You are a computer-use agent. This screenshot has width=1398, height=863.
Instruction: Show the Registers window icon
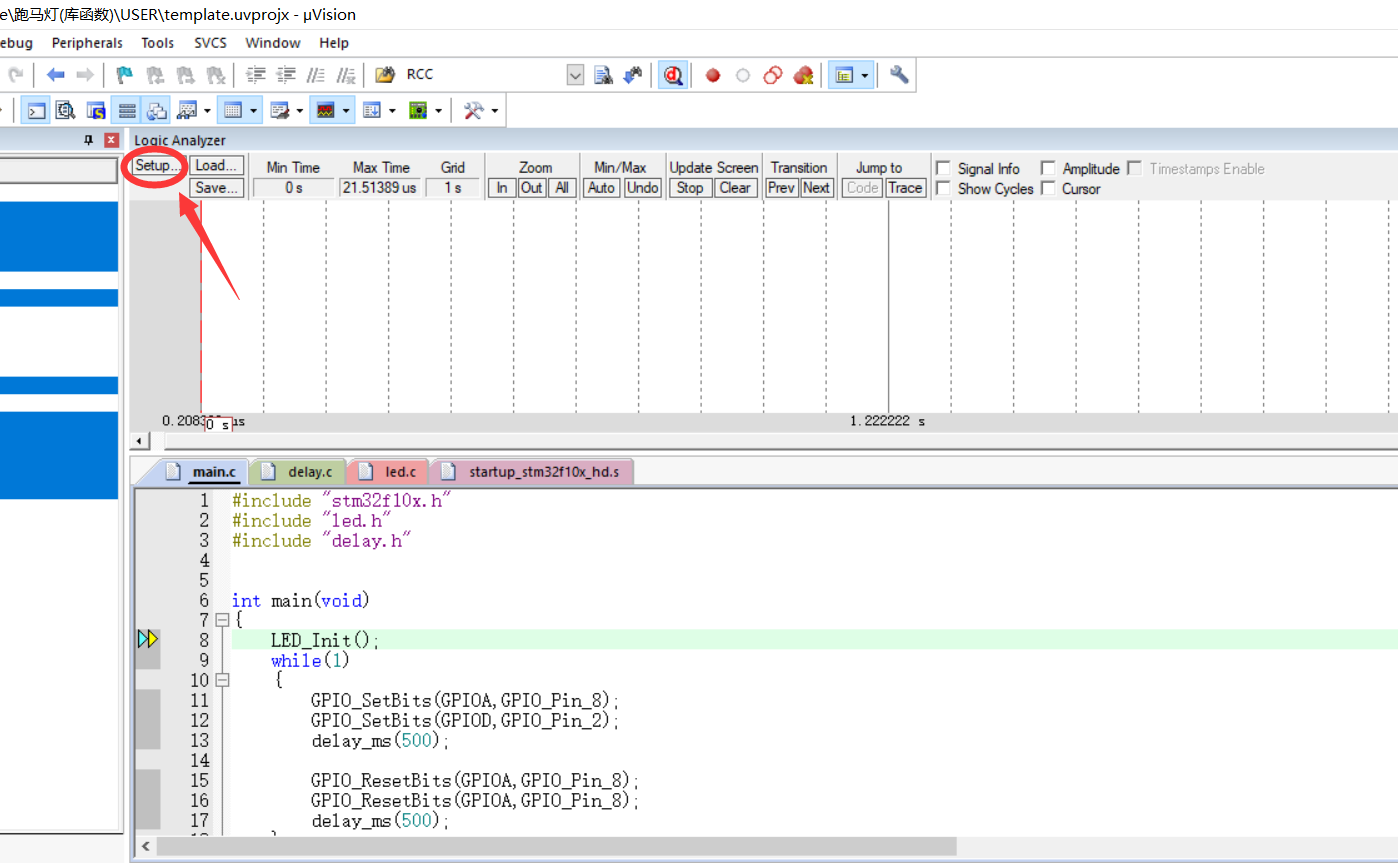coord(126,110)
